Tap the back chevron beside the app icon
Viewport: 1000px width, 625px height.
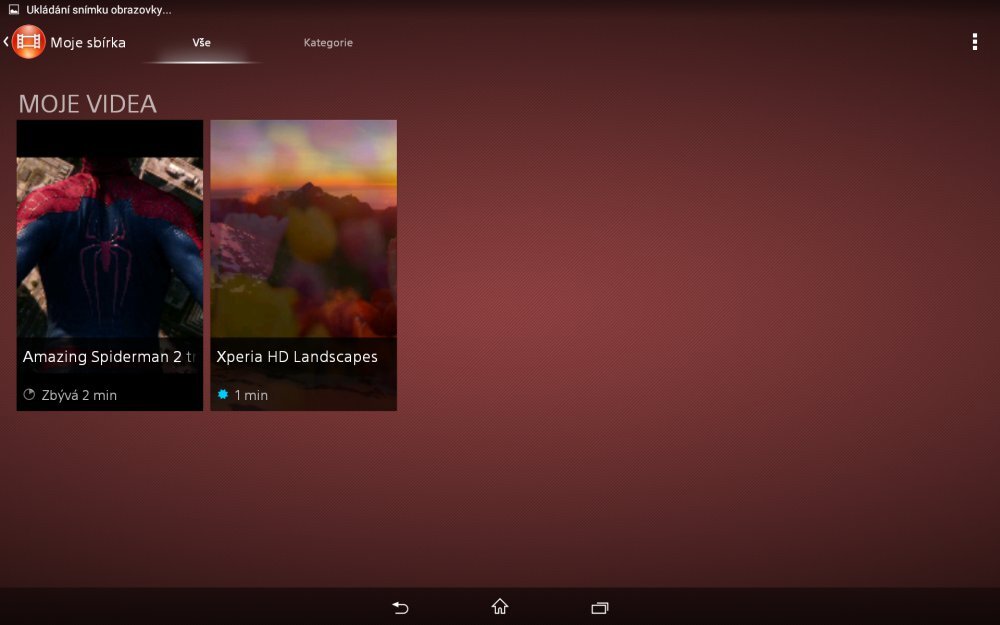pos(6,41)
